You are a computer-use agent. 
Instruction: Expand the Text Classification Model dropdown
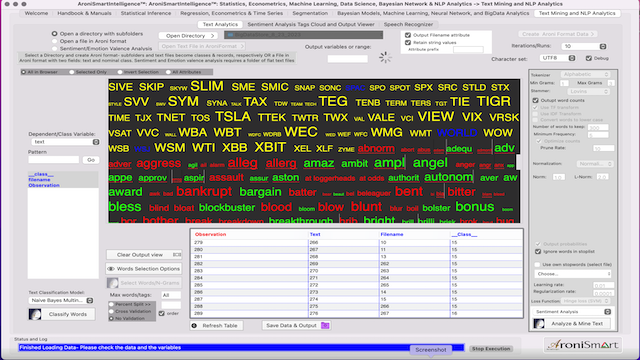(x=61, y=300)
